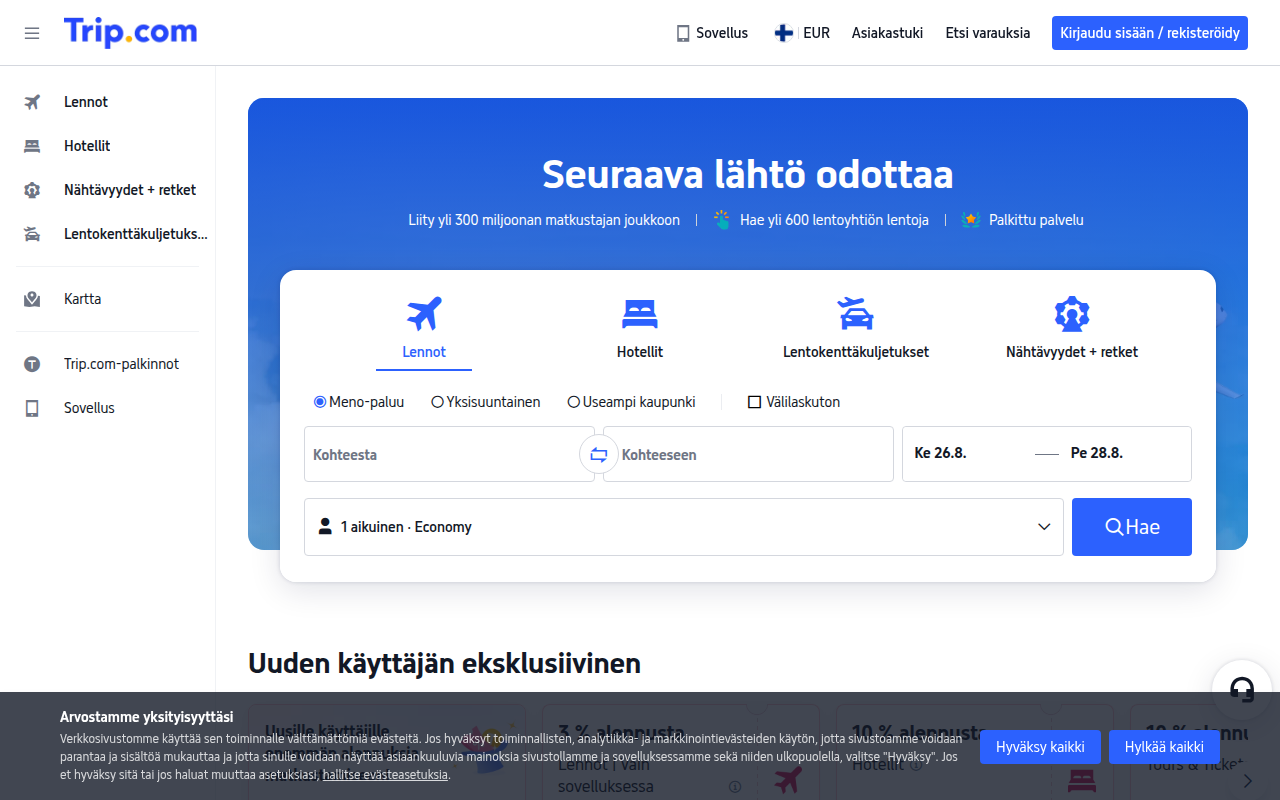Image resolution: width=1280 pixels, height=800 pixels.
Task: Click the Trip.com-palkinnot sidebar label
Action: (x=122, y=364)
